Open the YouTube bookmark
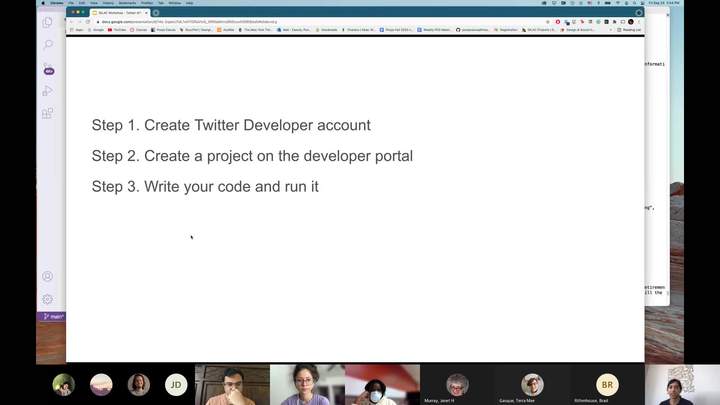Screen dimensions: 720x405 (x=117, y=30)
